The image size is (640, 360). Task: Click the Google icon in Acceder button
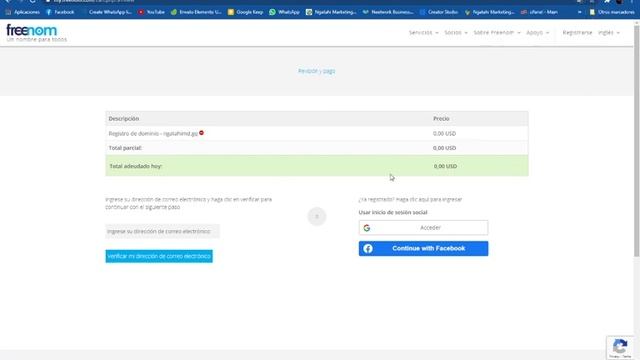point(367,228)
